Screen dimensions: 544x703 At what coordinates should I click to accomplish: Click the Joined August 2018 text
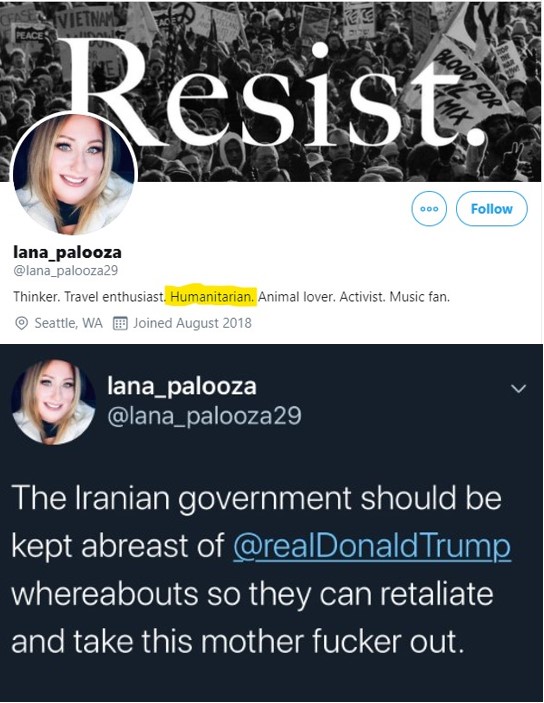click(192, 323)
